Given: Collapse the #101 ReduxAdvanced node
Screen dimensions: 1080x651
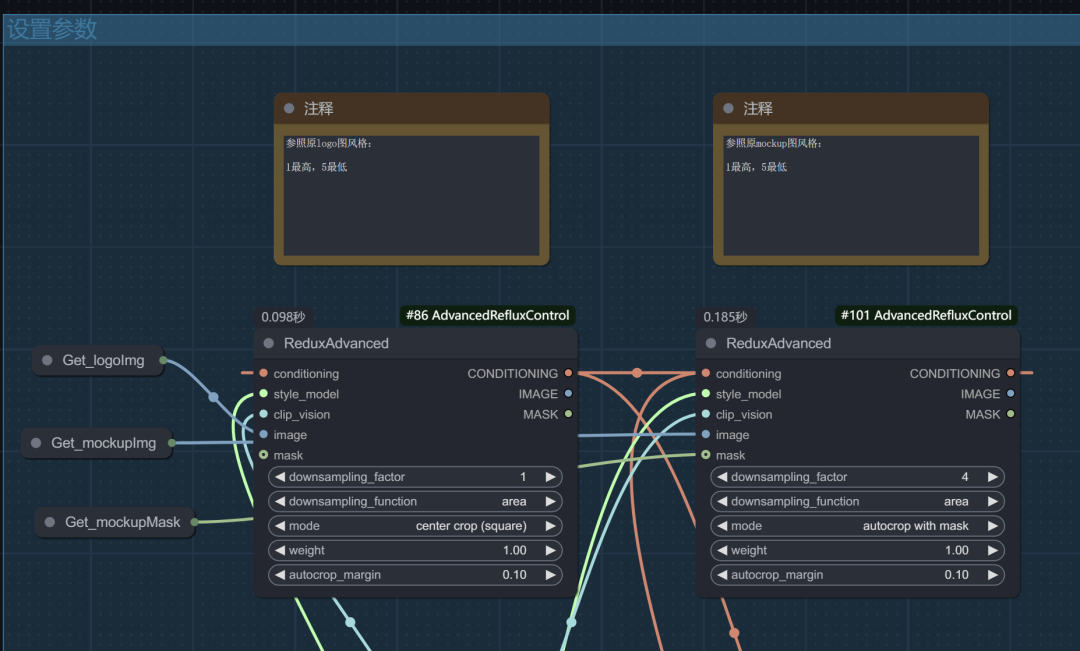Looking at the screenshot, I should (x=709, y=343).
